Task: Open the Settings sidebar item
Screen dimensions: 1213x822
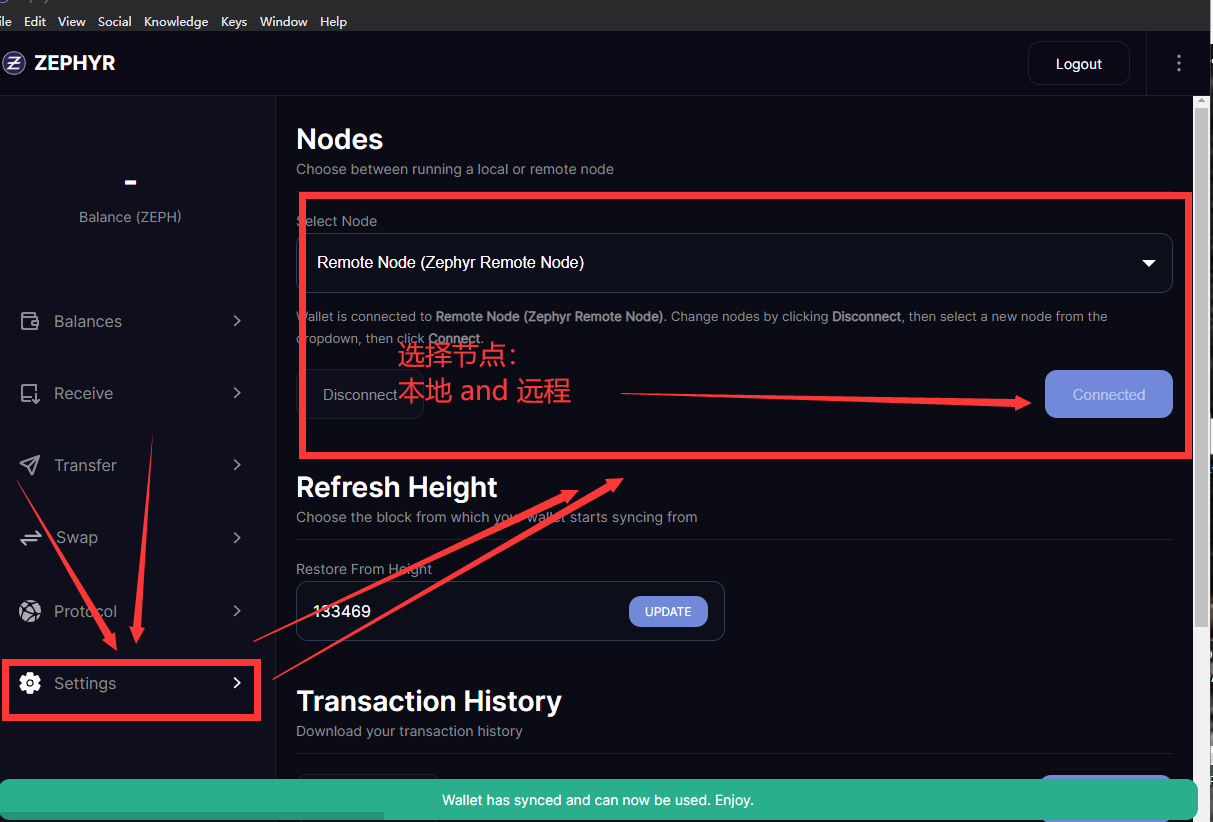Action: pyautogui.click(x=133, y=683)
